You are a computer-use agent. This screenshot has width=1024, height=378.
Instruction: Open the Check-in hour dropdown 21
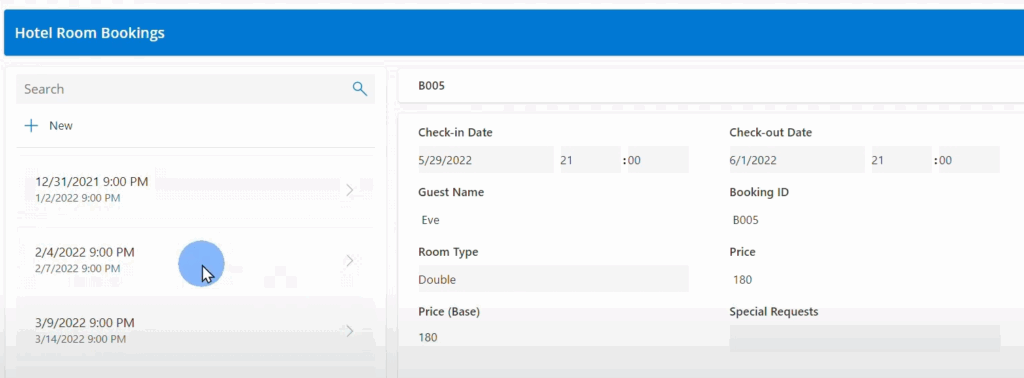(x=590, y=160)
